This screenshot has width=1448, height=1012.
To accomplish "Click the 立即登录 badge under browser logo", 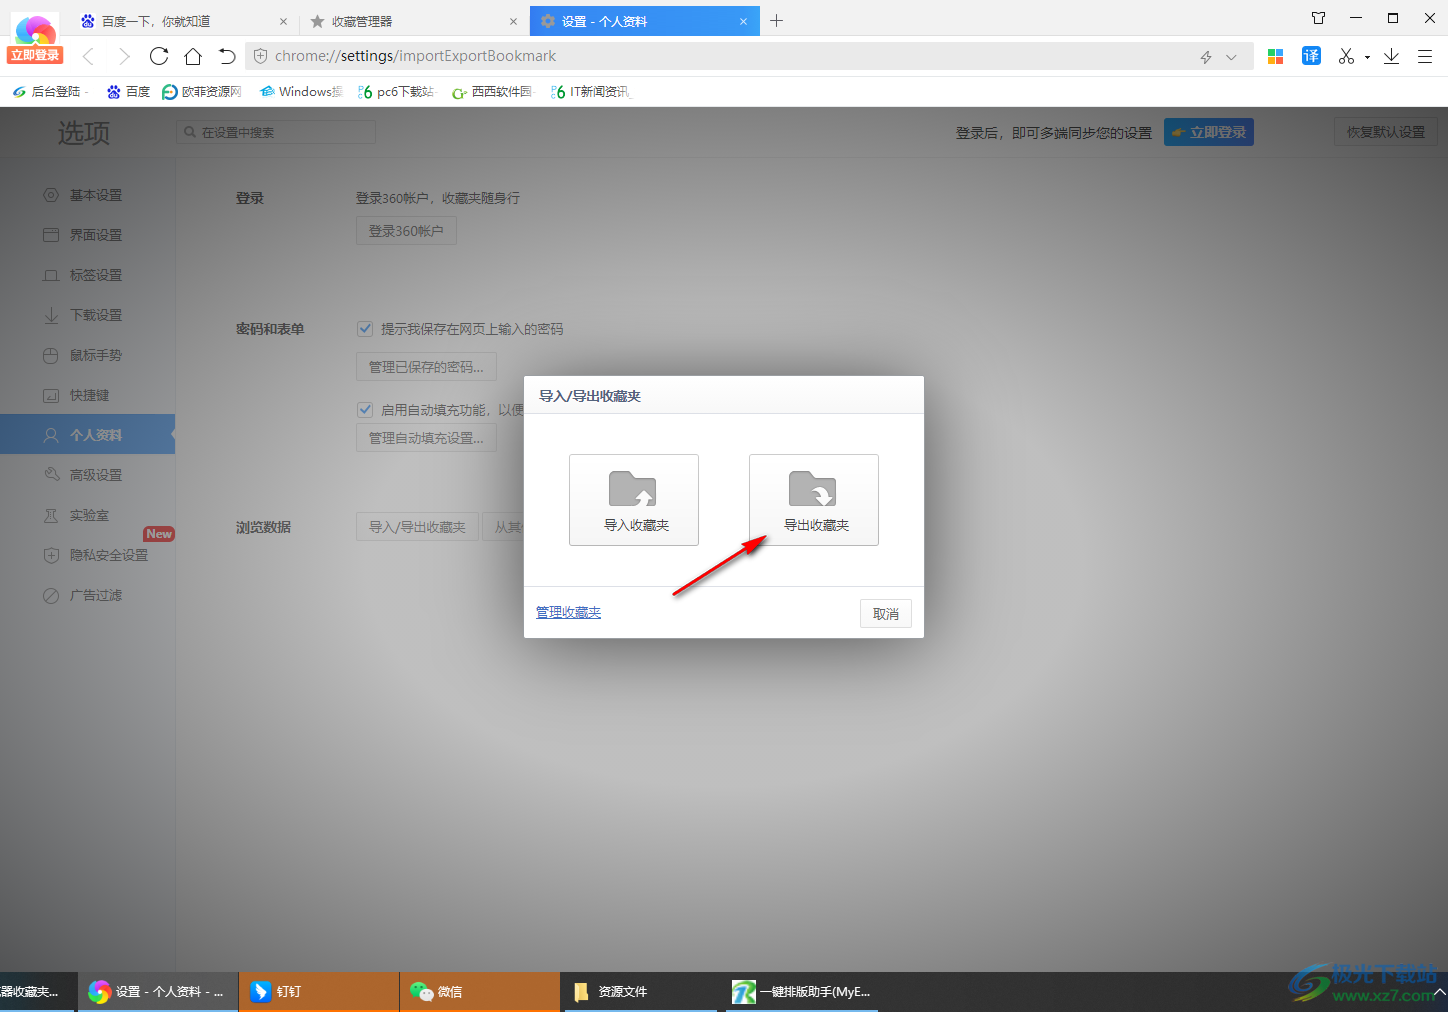I will [35, 55].
